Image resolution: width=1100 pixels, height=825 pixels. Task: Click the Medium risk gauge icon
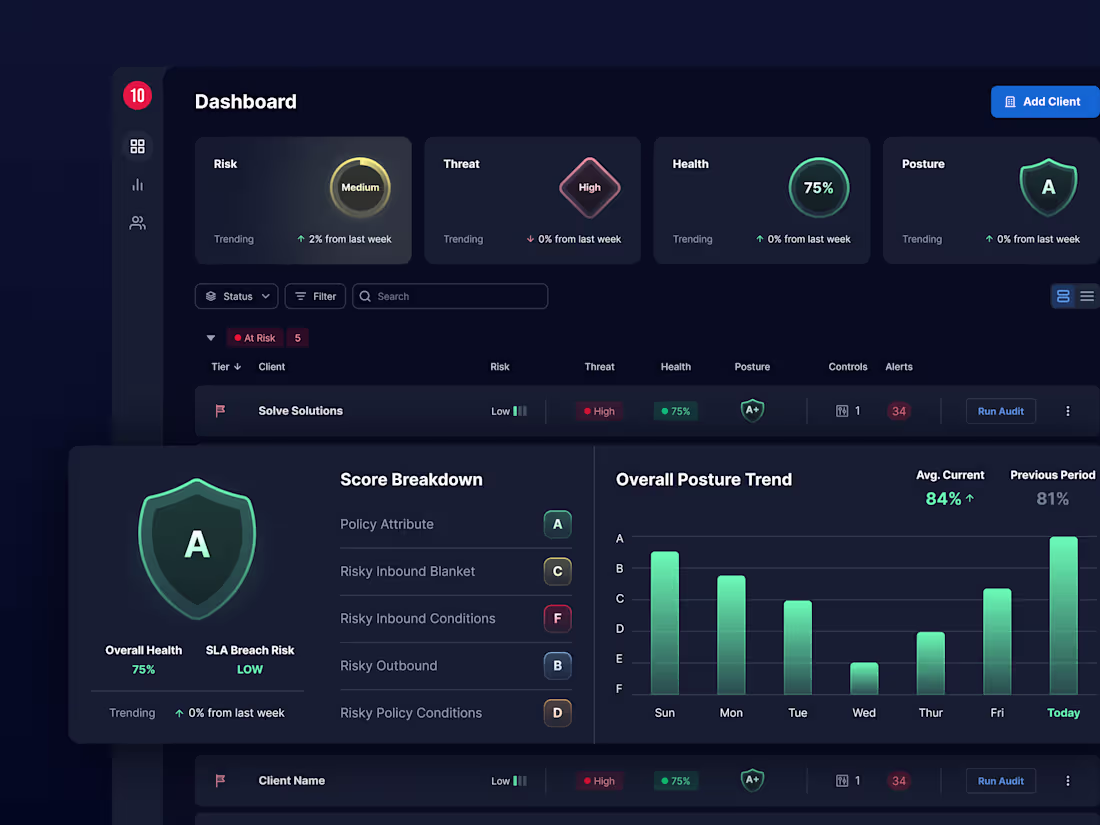point(360,187)
